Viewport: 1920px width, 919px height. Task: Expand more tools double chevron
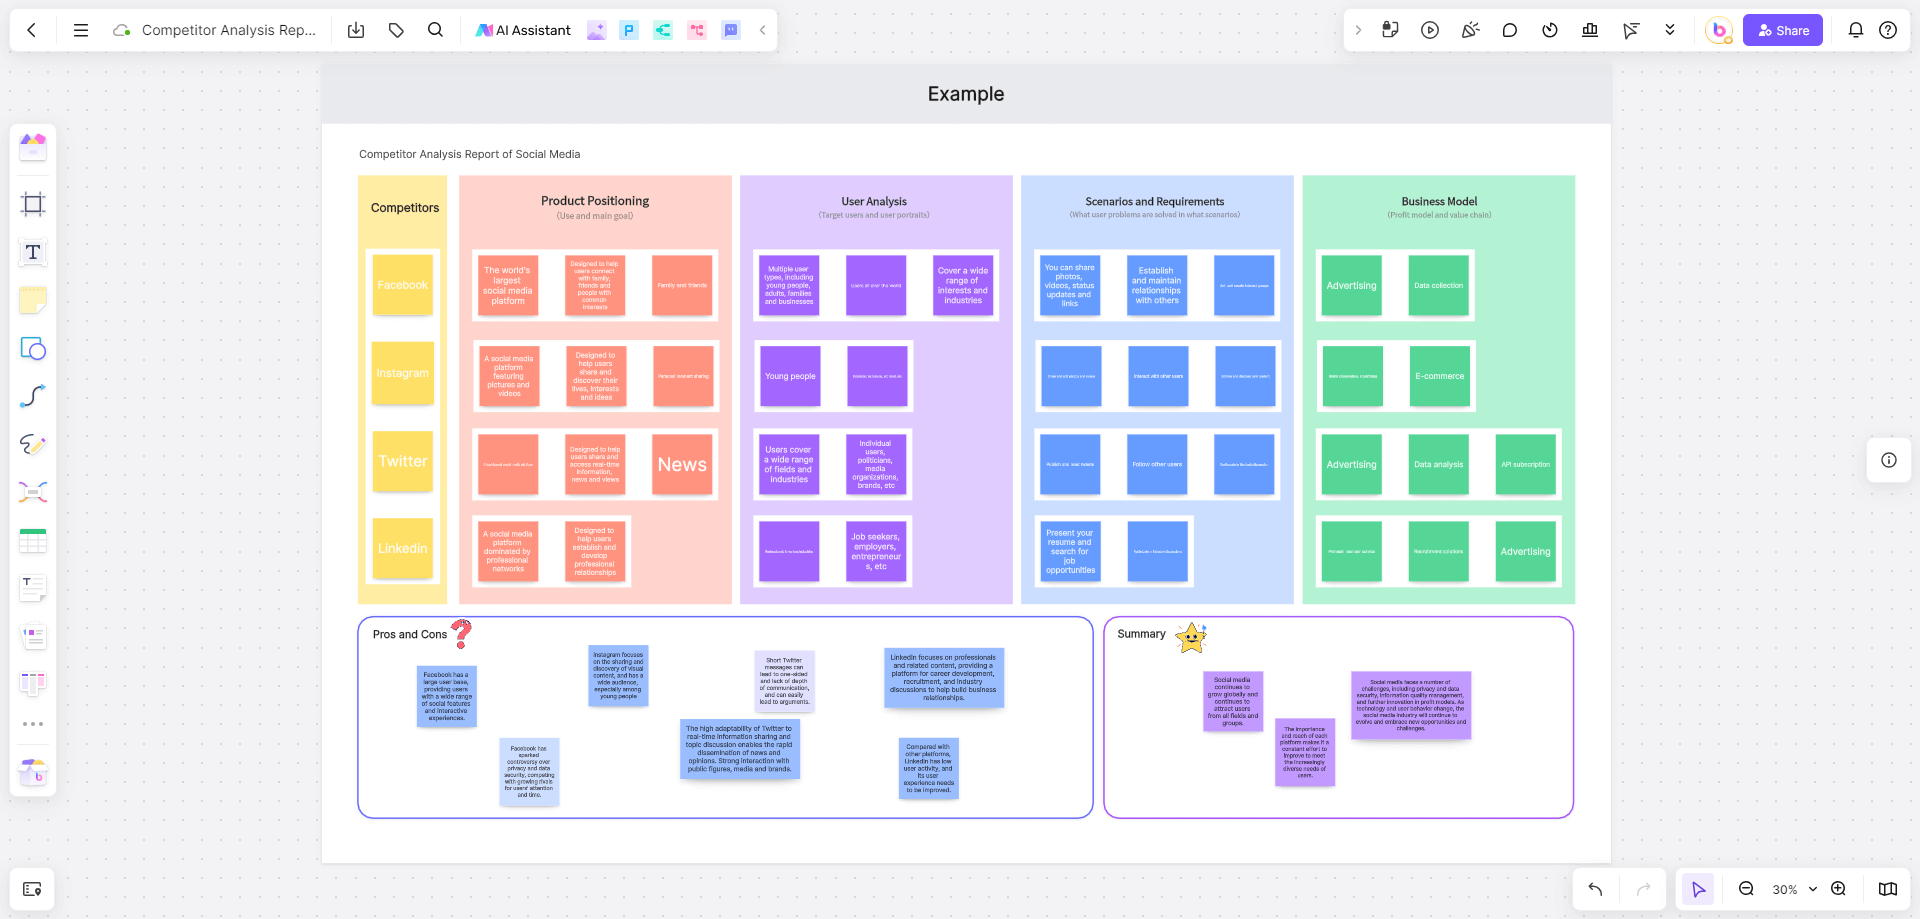[1670, 30]
